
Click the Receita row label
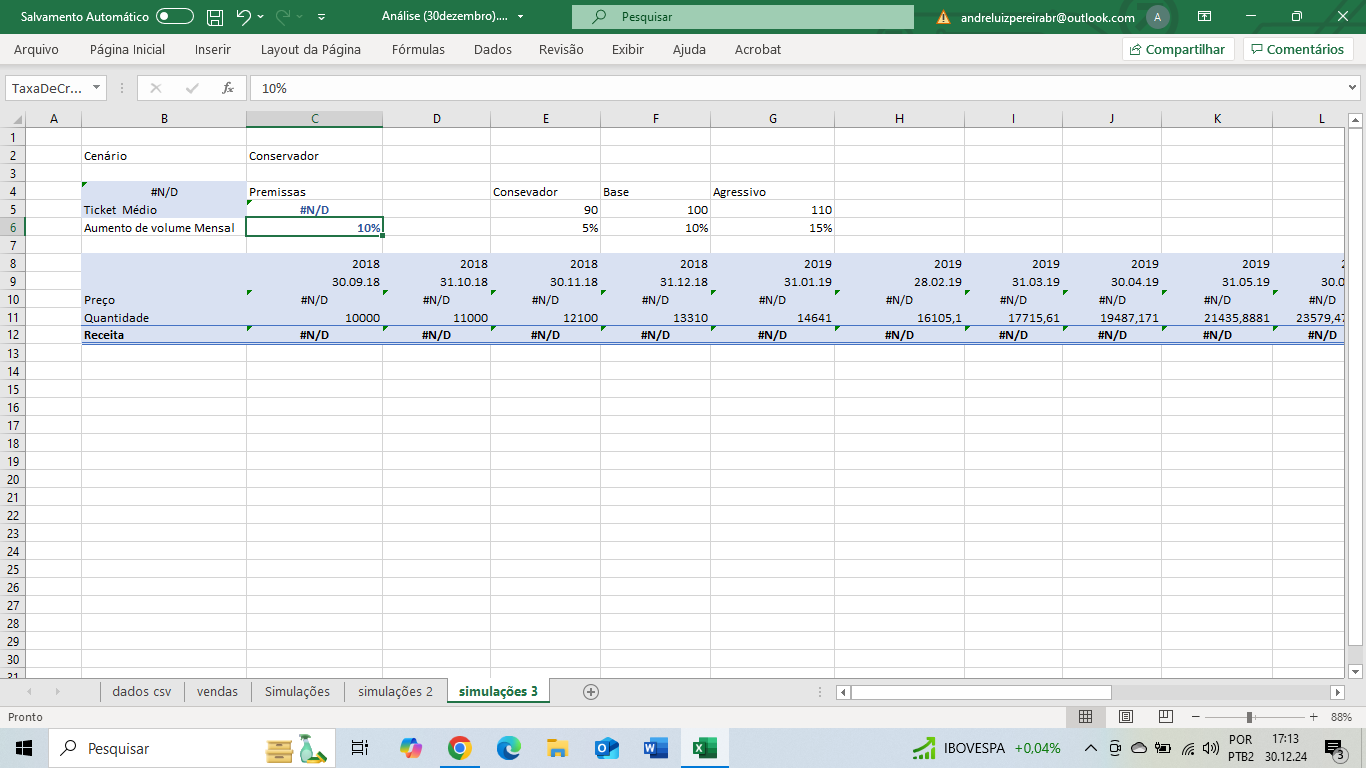click(164, 335)
